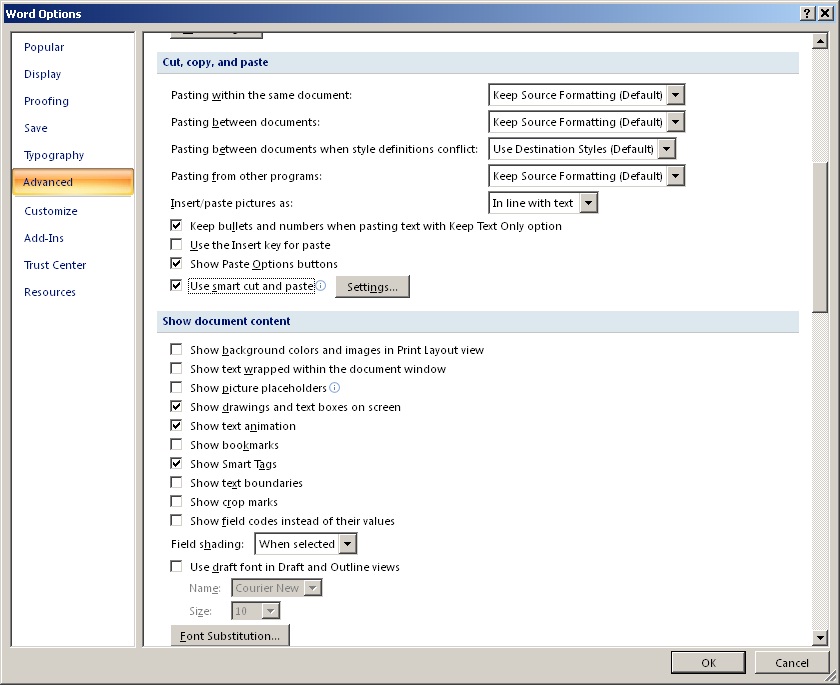Switch to the Display category
Viewport: 840px width, 685px height.
click(x=42, y=74)
